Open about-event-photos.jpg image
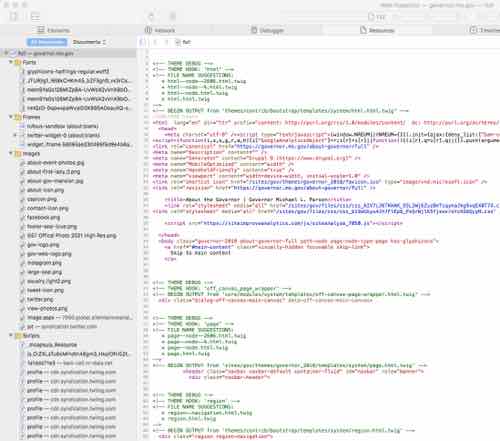The height and width of the screenshot is (441, 500). (x=55, y=163)
